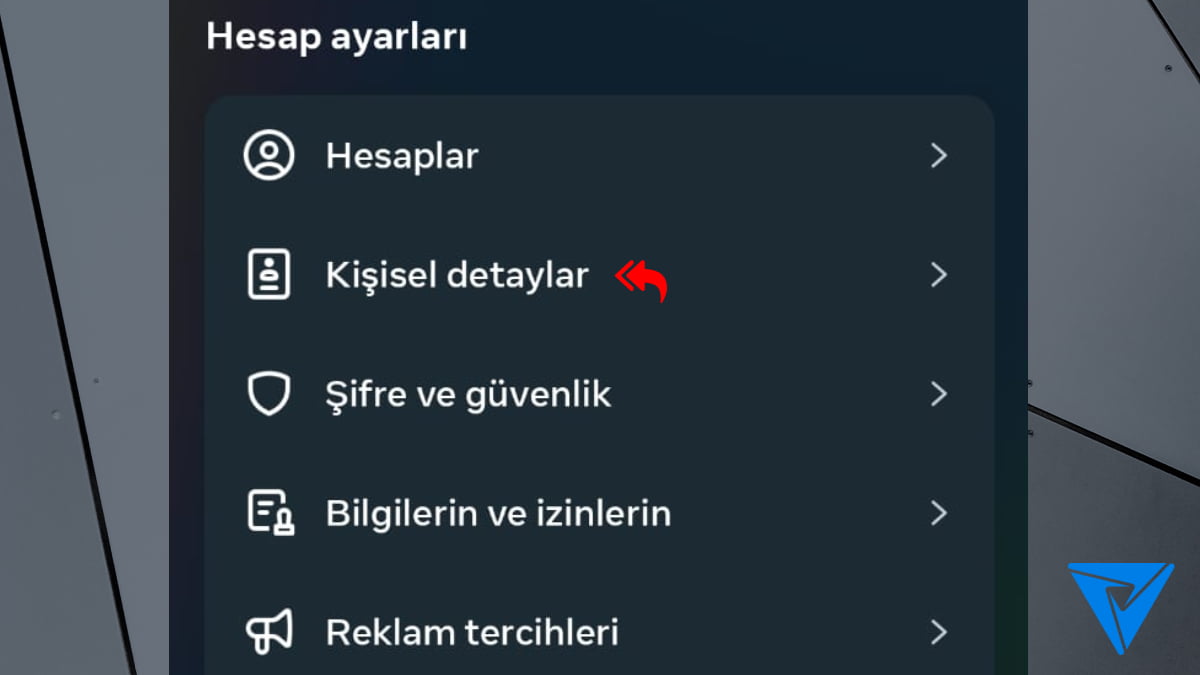Go to Şifre ve güvenlik label
The image size is (1200, 675).
(468, 394)
